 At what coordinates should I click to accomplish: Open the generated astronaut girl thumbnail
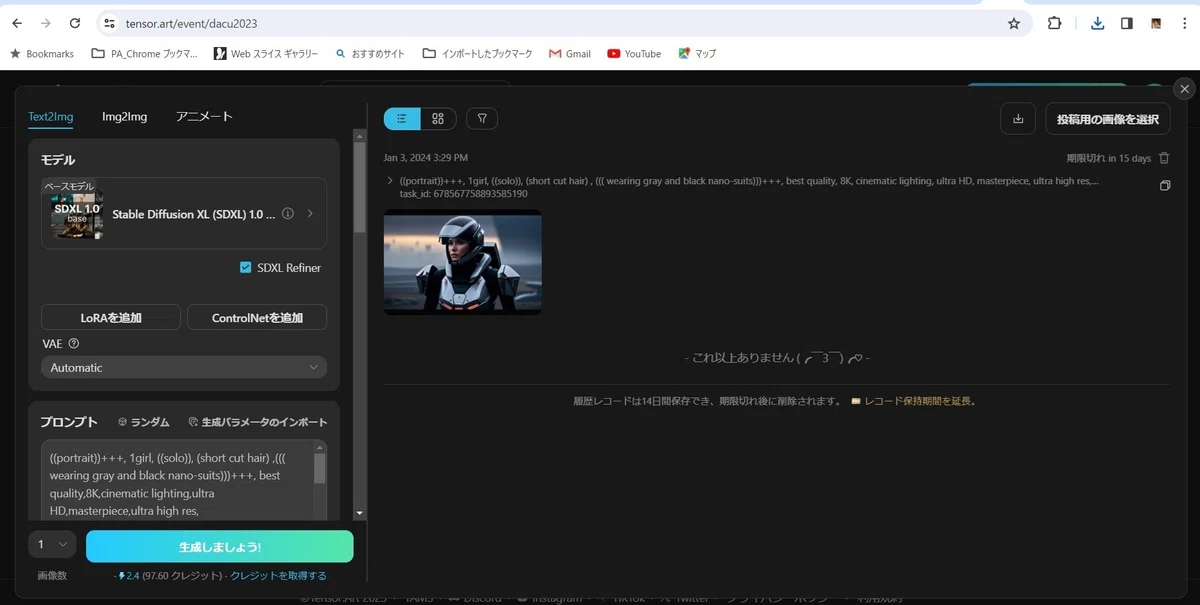pos(463,262)
